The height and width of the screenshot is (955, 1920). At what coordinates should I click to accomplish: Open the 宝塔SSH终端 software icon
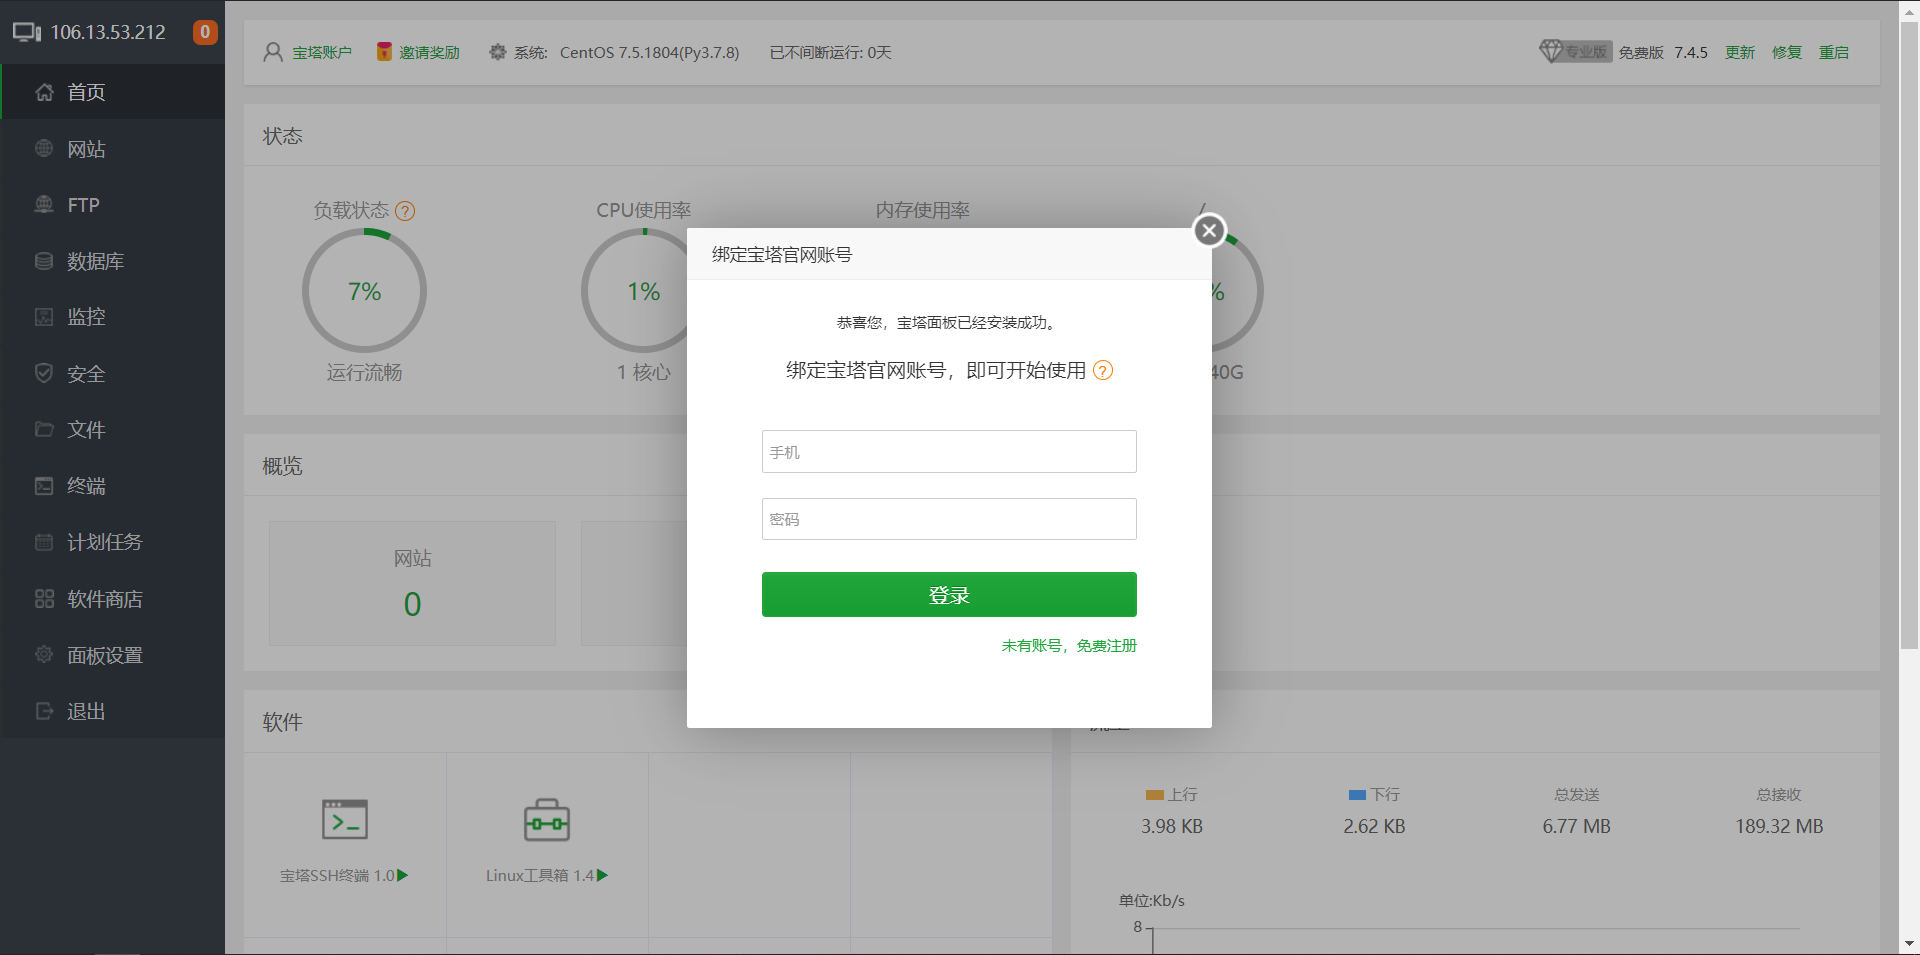tap(345, 819)
